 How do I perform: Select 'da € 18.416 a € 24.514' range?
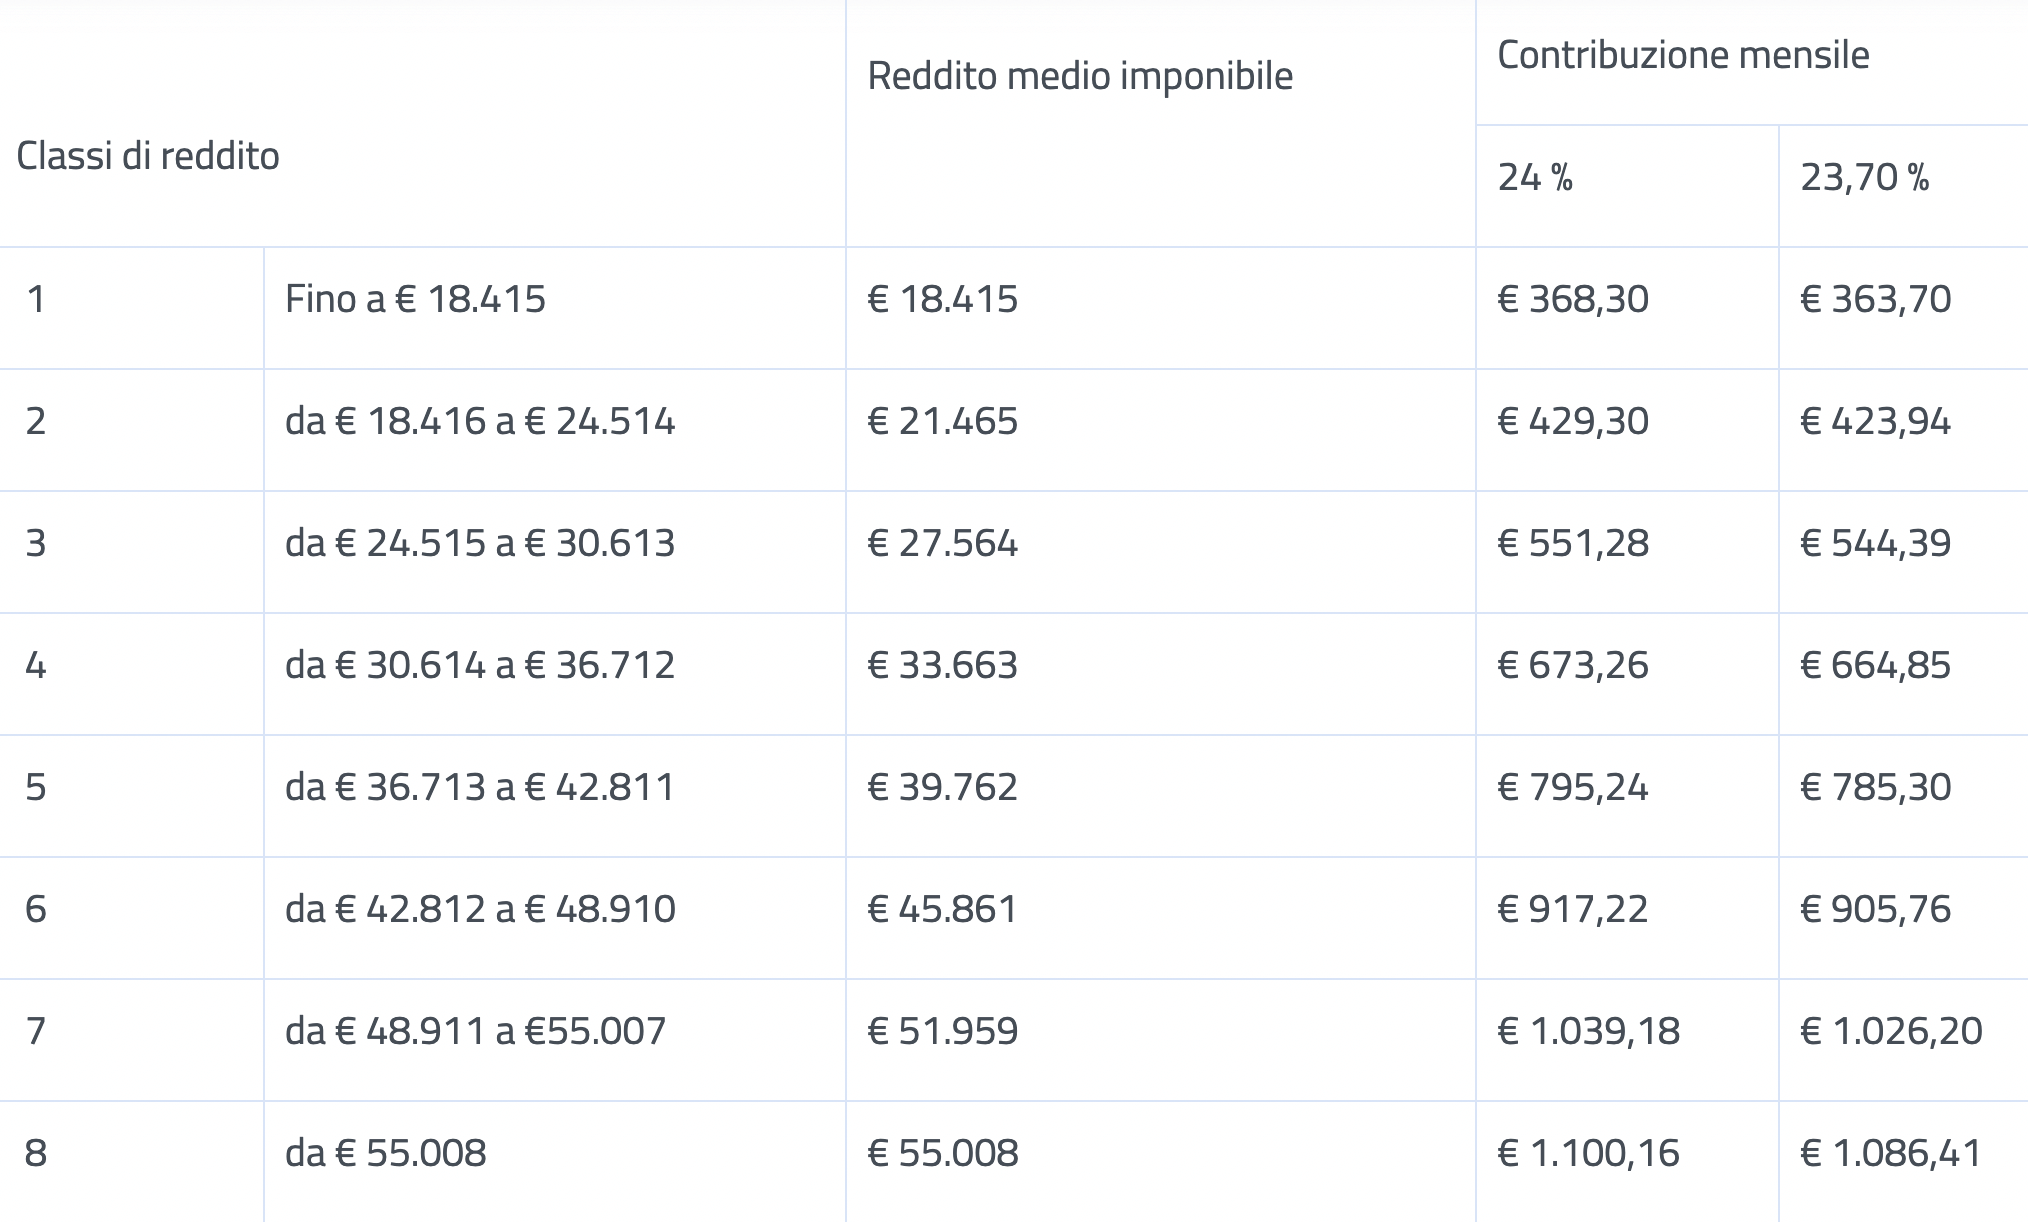(x=480, y=421)
